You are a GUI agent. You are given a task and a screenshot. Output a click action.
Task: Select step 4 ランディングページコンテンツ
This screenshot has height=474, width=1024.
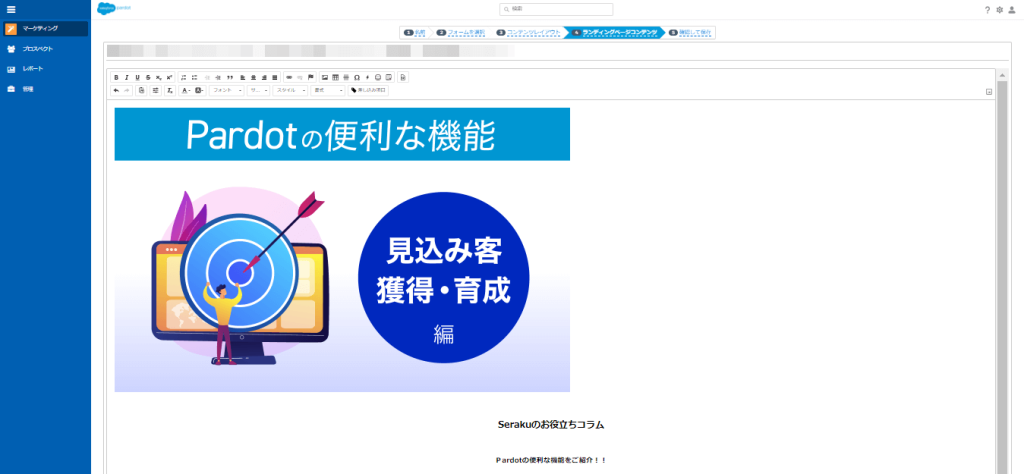click(615, 33)
